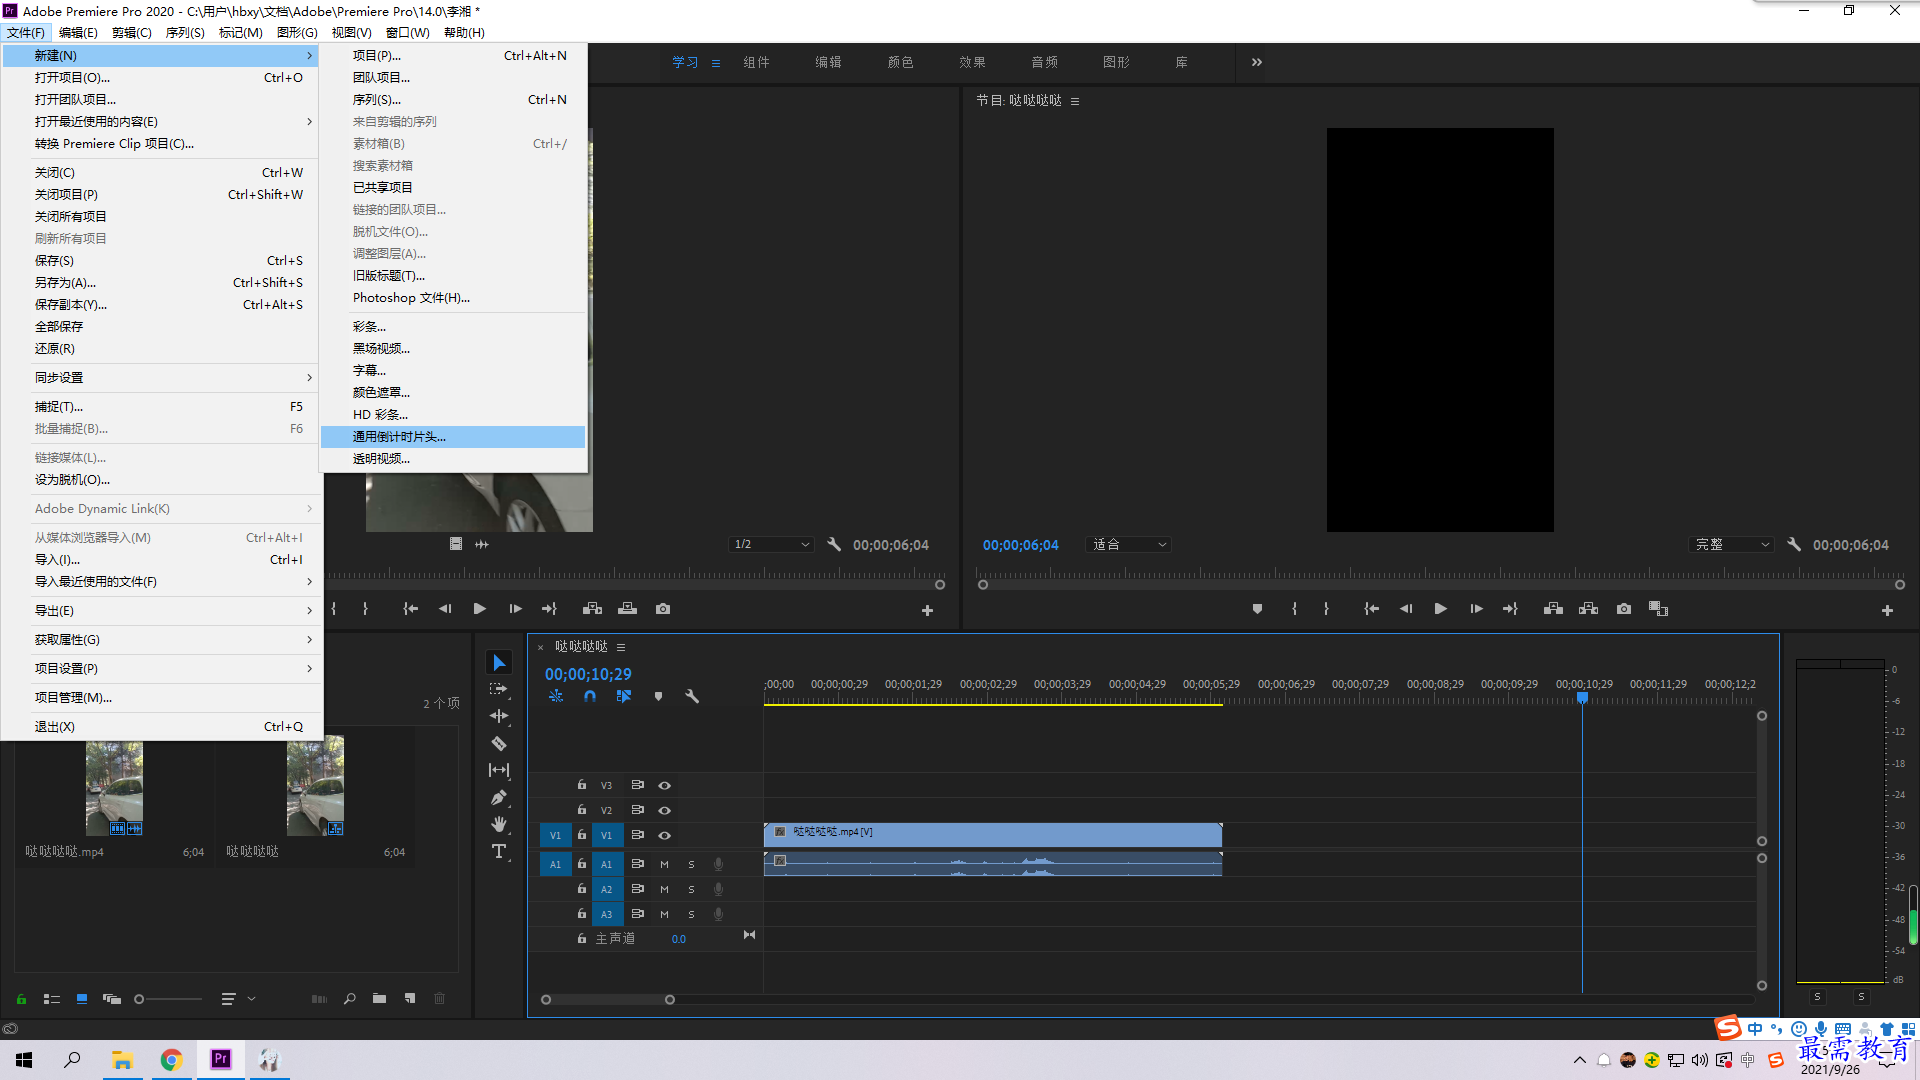Toggle V2 track output eye

click(x=664, y=810)
